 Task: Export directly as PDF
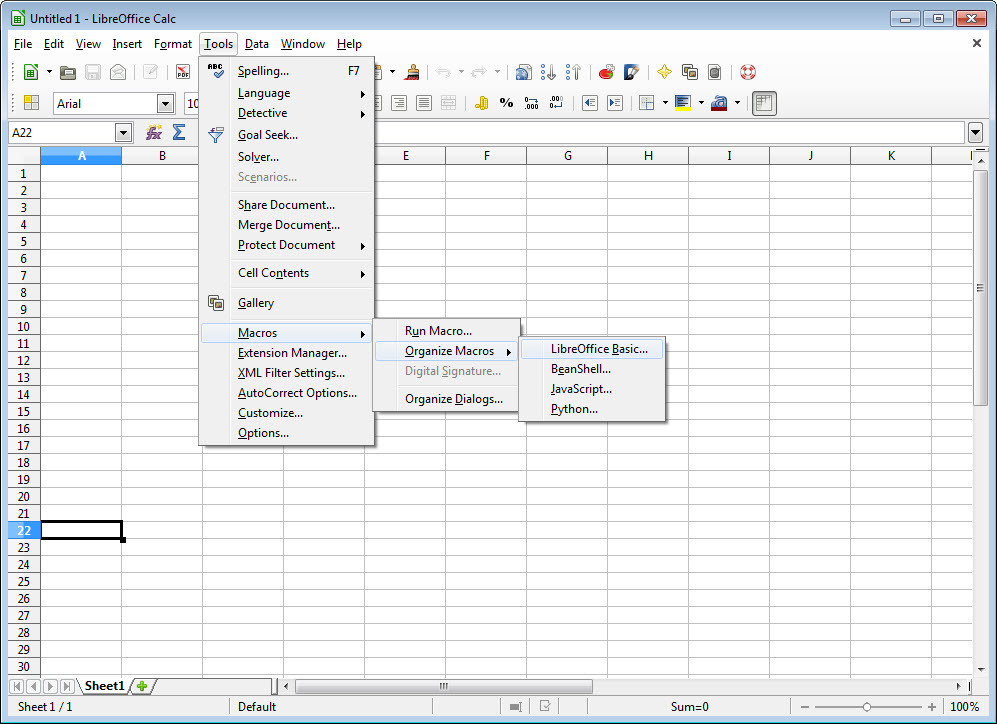click(183, 72)
